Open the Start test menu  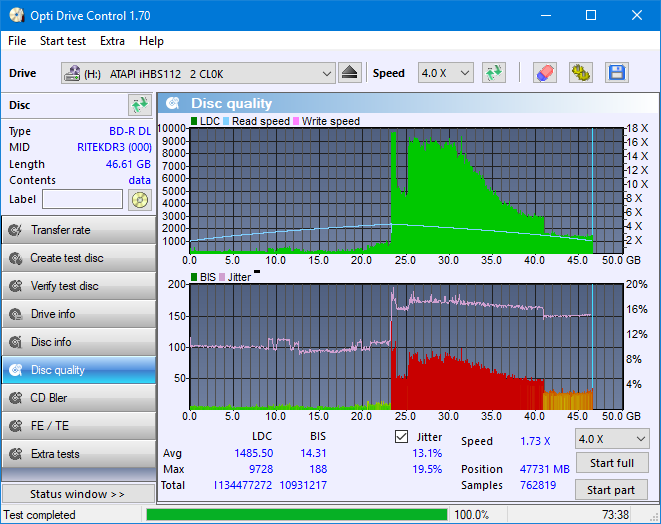coord(63,41)
